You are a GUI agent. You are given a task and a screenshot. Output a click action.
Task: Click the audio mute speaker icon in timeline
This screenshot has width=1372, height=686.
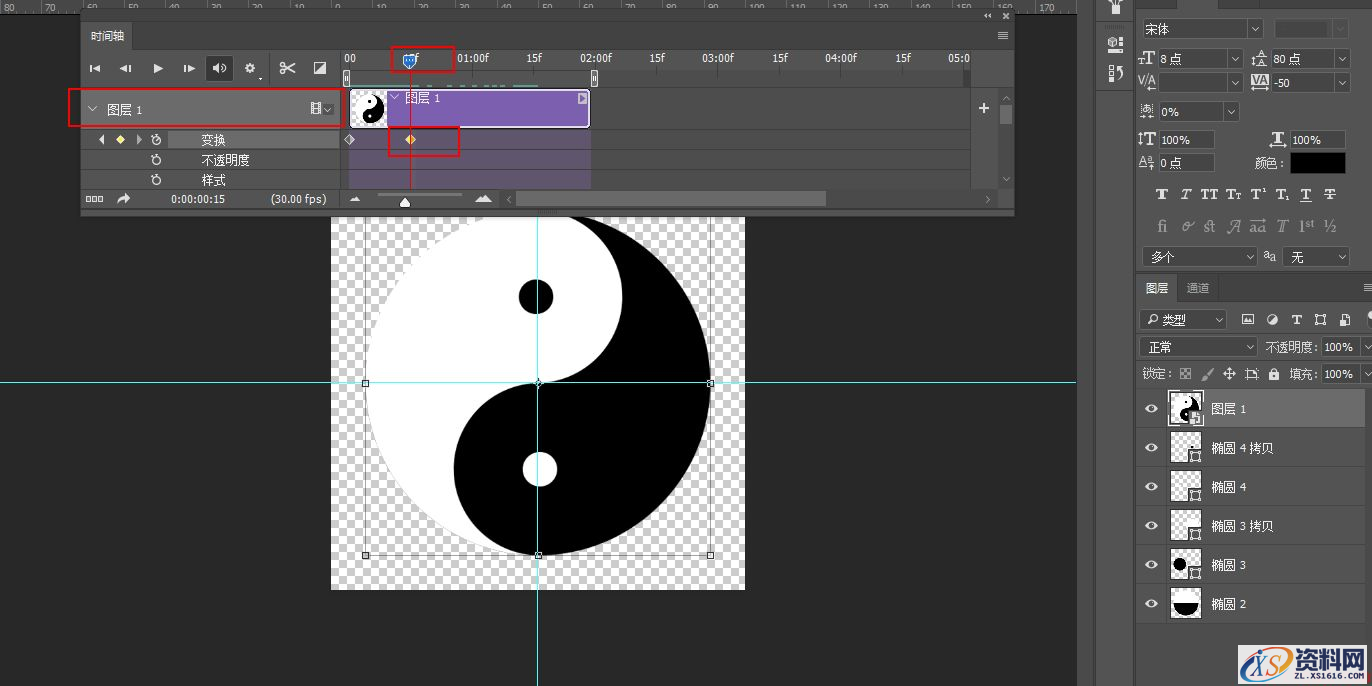(x=219, y=67)
